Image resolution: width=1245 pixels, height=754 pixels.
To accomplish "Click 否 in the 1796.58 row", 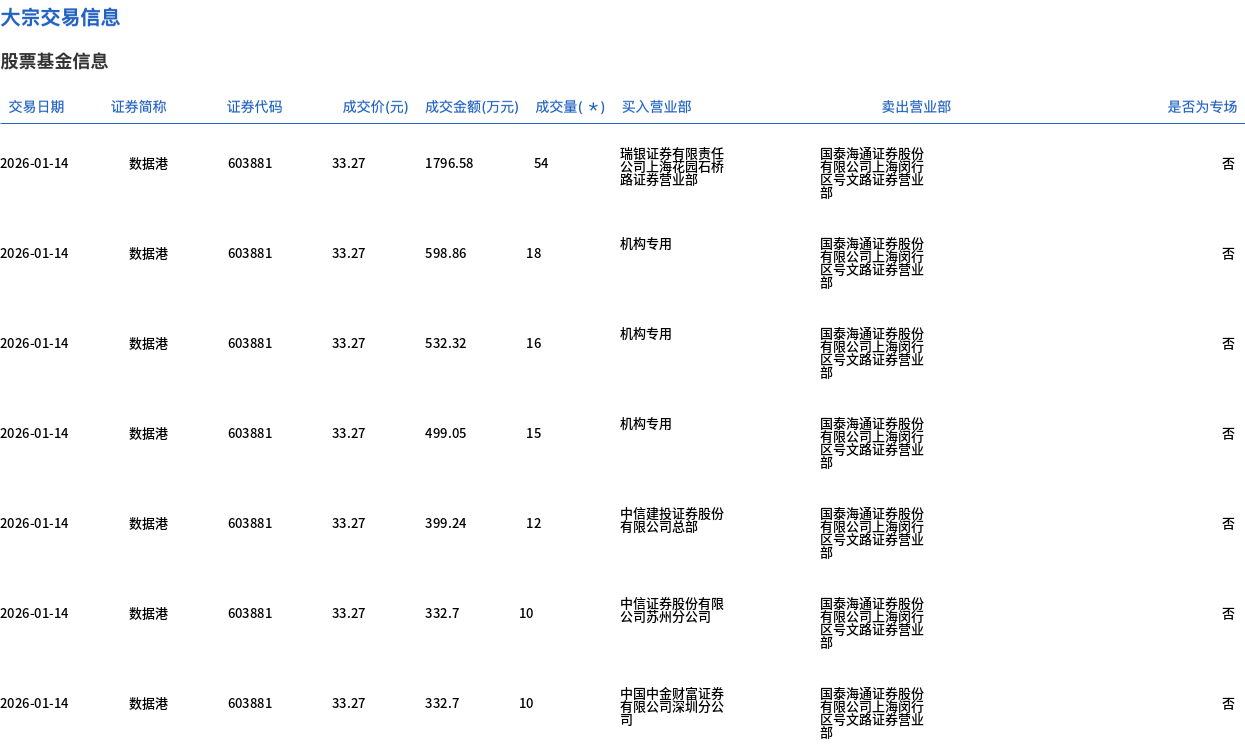I will point(1228,163).
